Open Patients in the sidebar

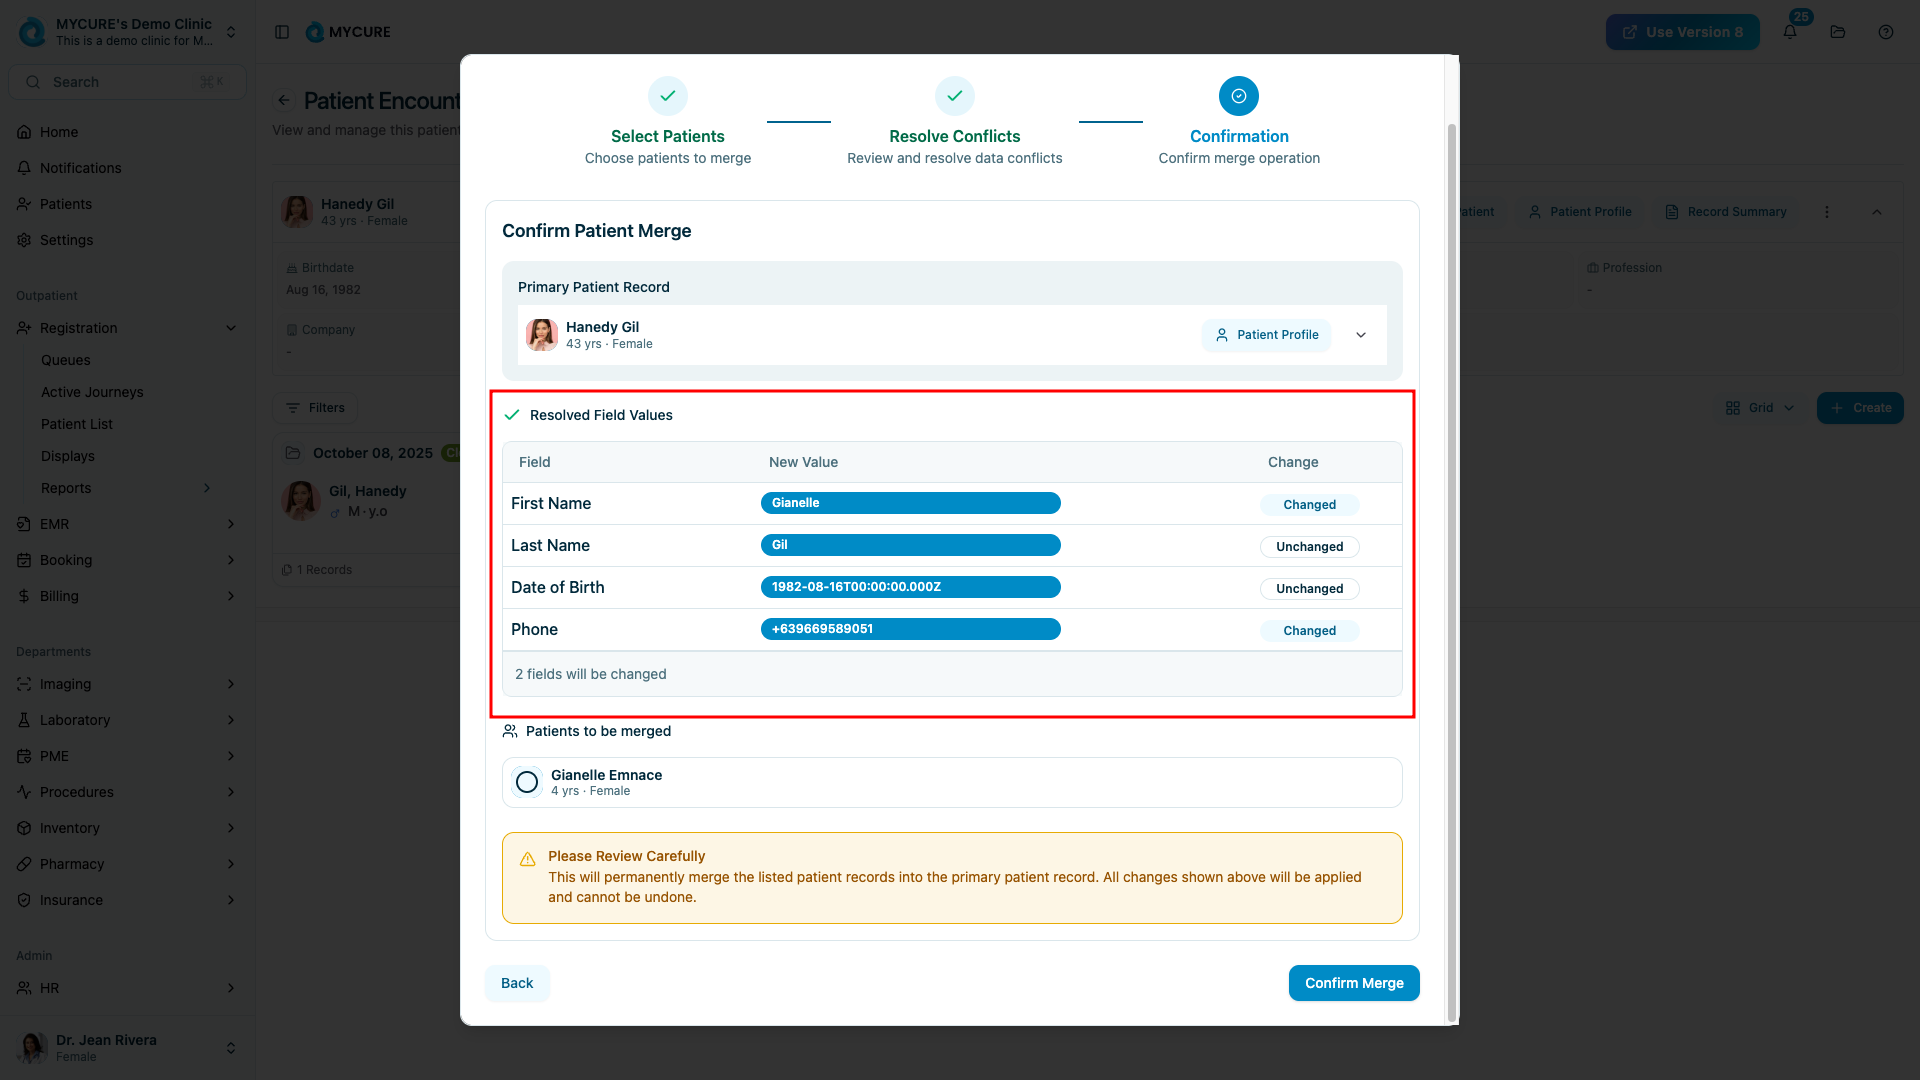(x=66, y=204)
